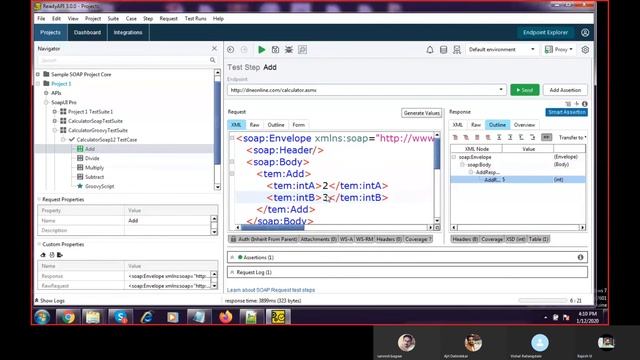Select the request Raw tab
640x360 pixels.
click(254, 125)
